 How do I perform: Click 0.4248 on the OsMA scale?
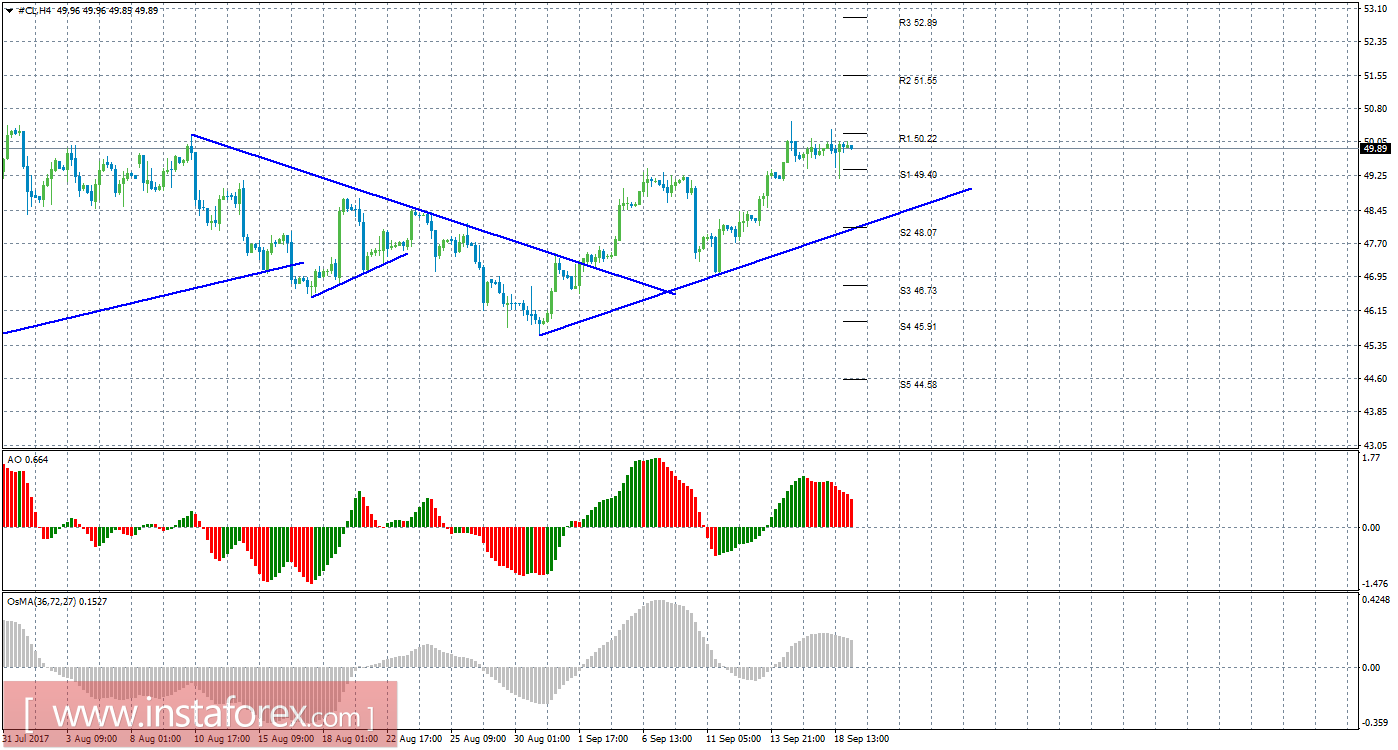tap(1377, 600)
